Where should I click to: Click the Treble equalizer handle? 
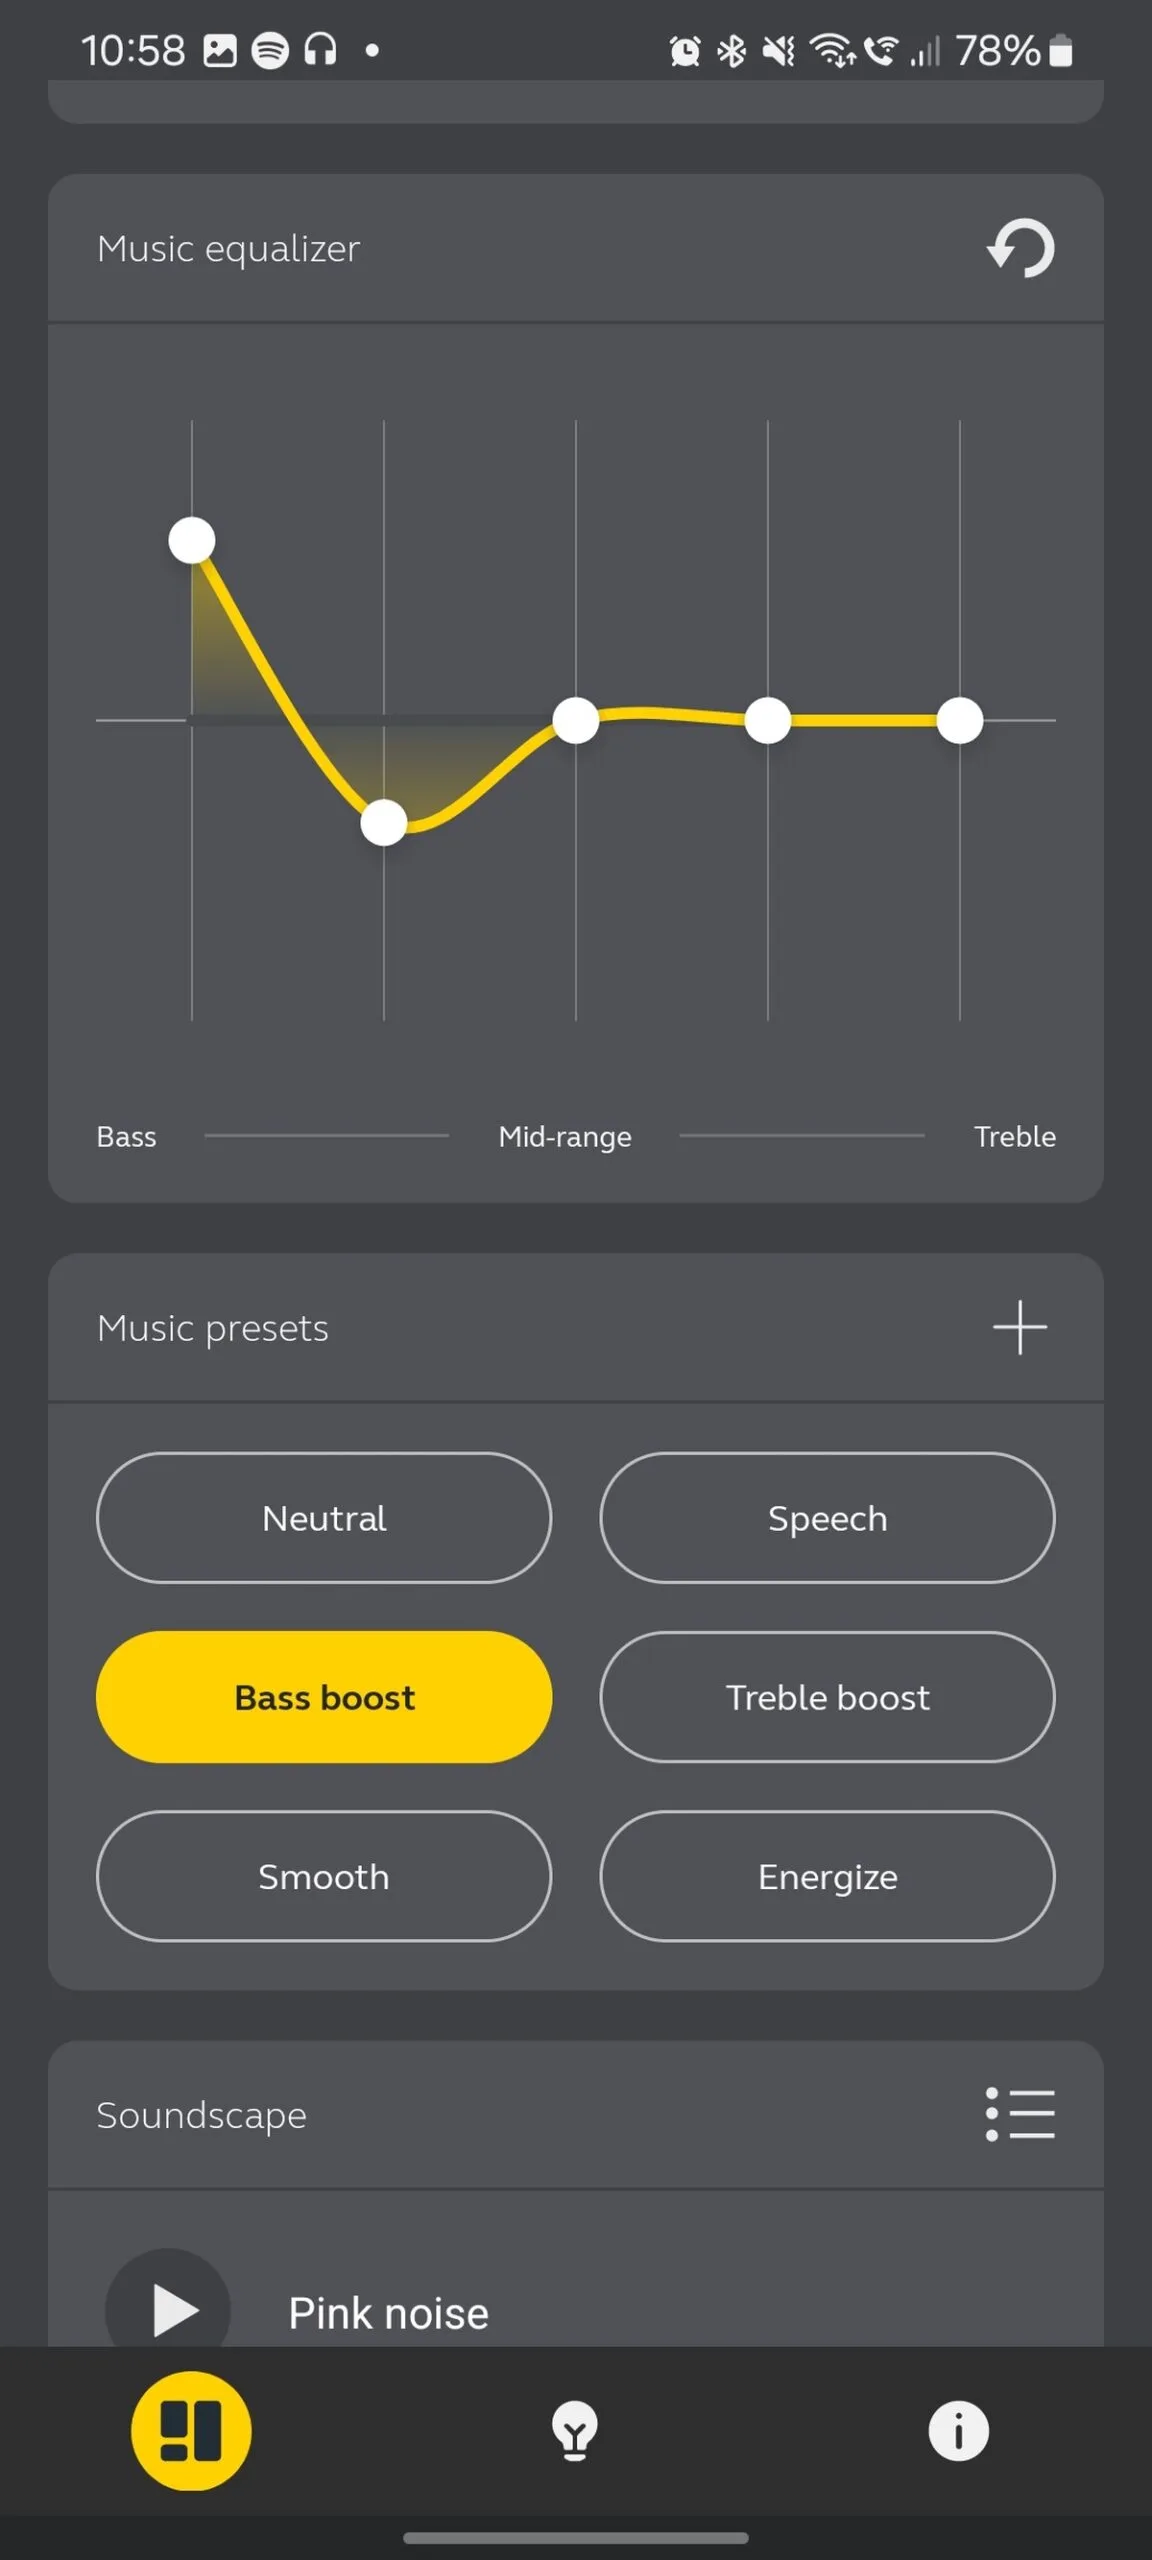tap(960, 721)
